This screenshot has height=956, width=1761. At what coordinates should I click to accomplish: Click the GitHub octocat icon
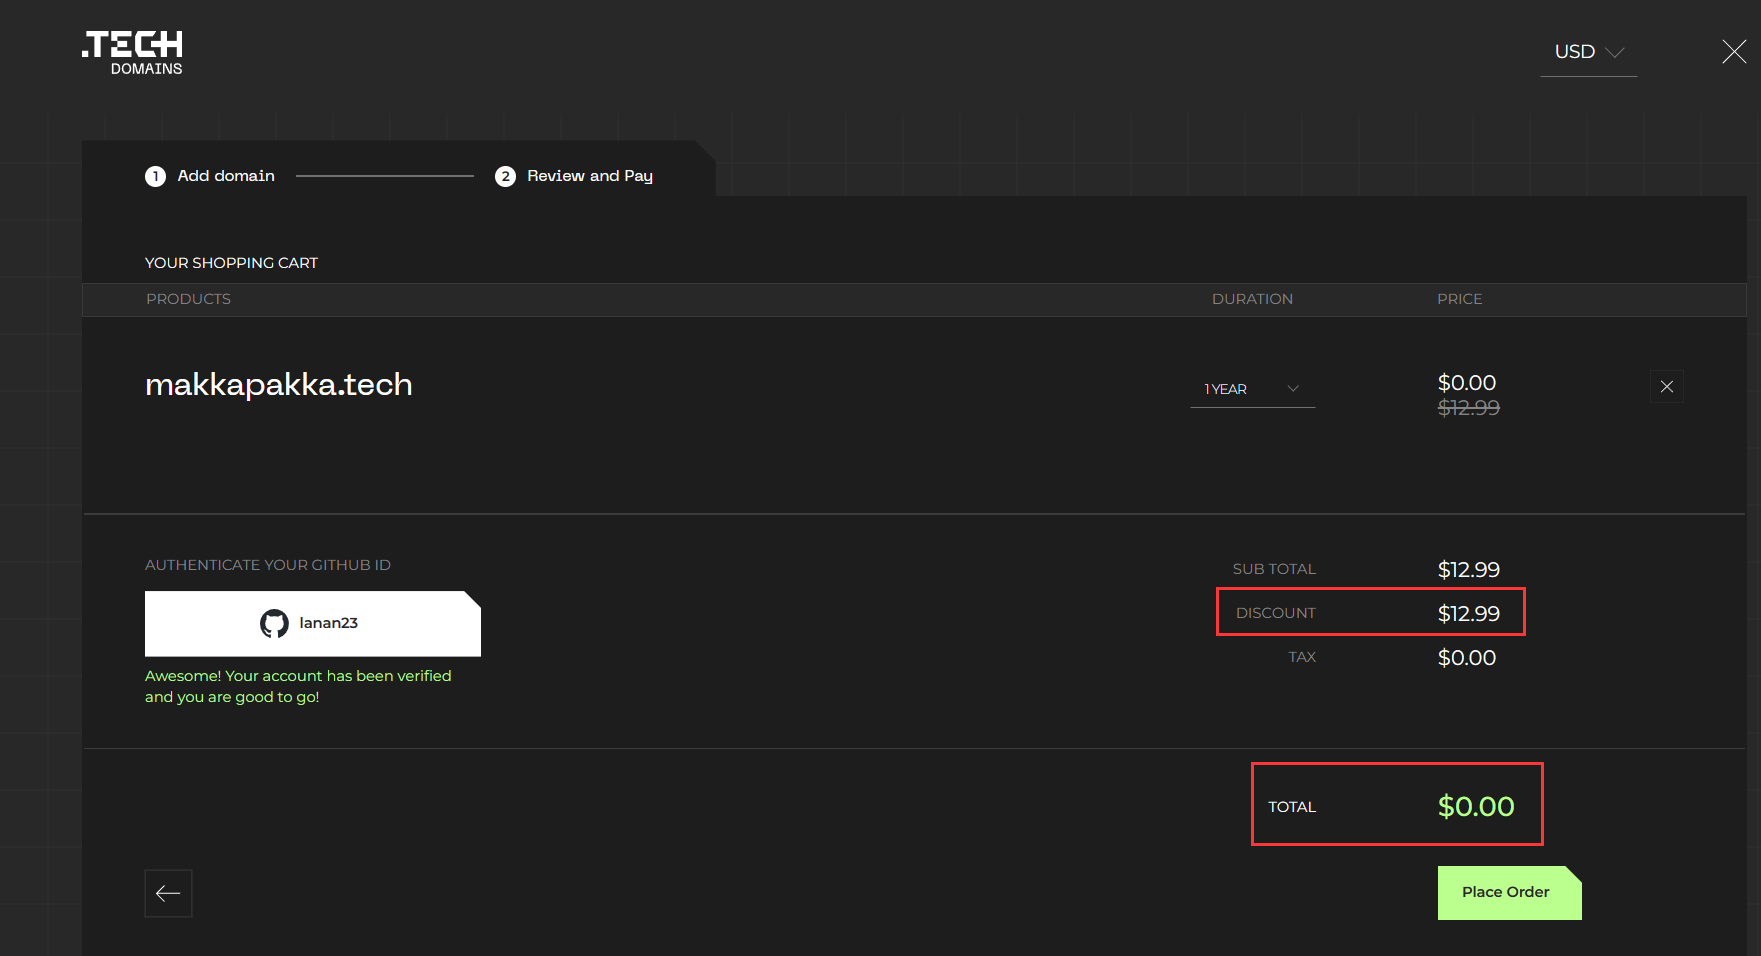(x=274, y=624)
